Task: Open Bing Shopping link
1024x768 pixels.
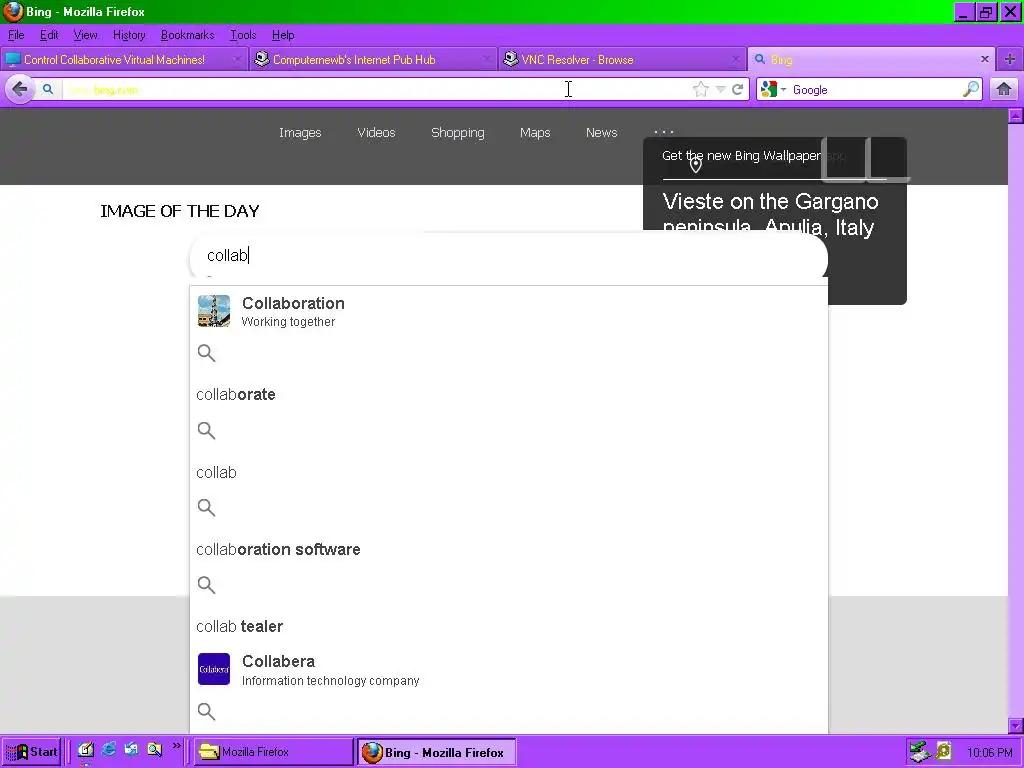Action: tap(458, 133)
